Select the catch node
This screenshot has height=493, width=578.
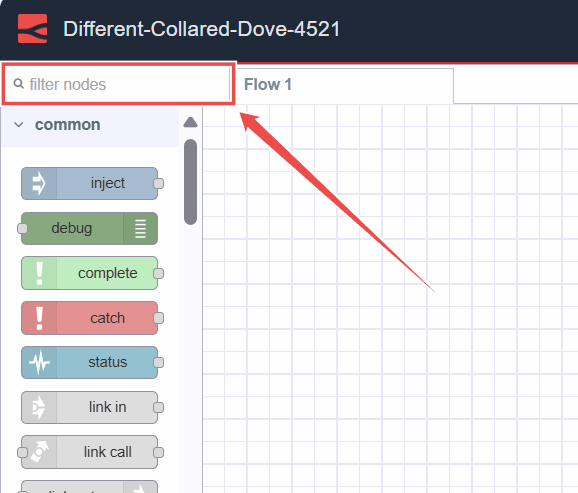(x=89, y=318)
